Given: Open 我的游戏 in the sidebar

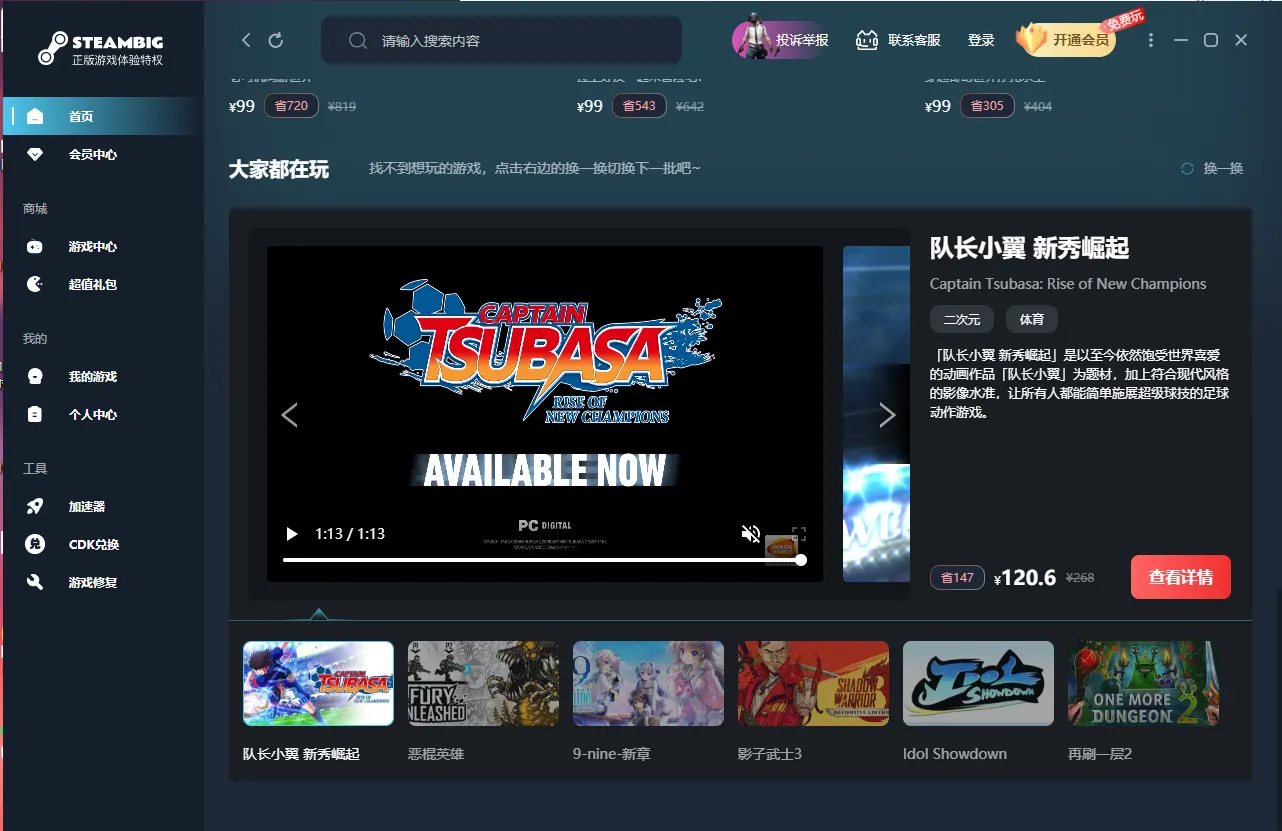Looking at the screenshot, I should point(102,376).
